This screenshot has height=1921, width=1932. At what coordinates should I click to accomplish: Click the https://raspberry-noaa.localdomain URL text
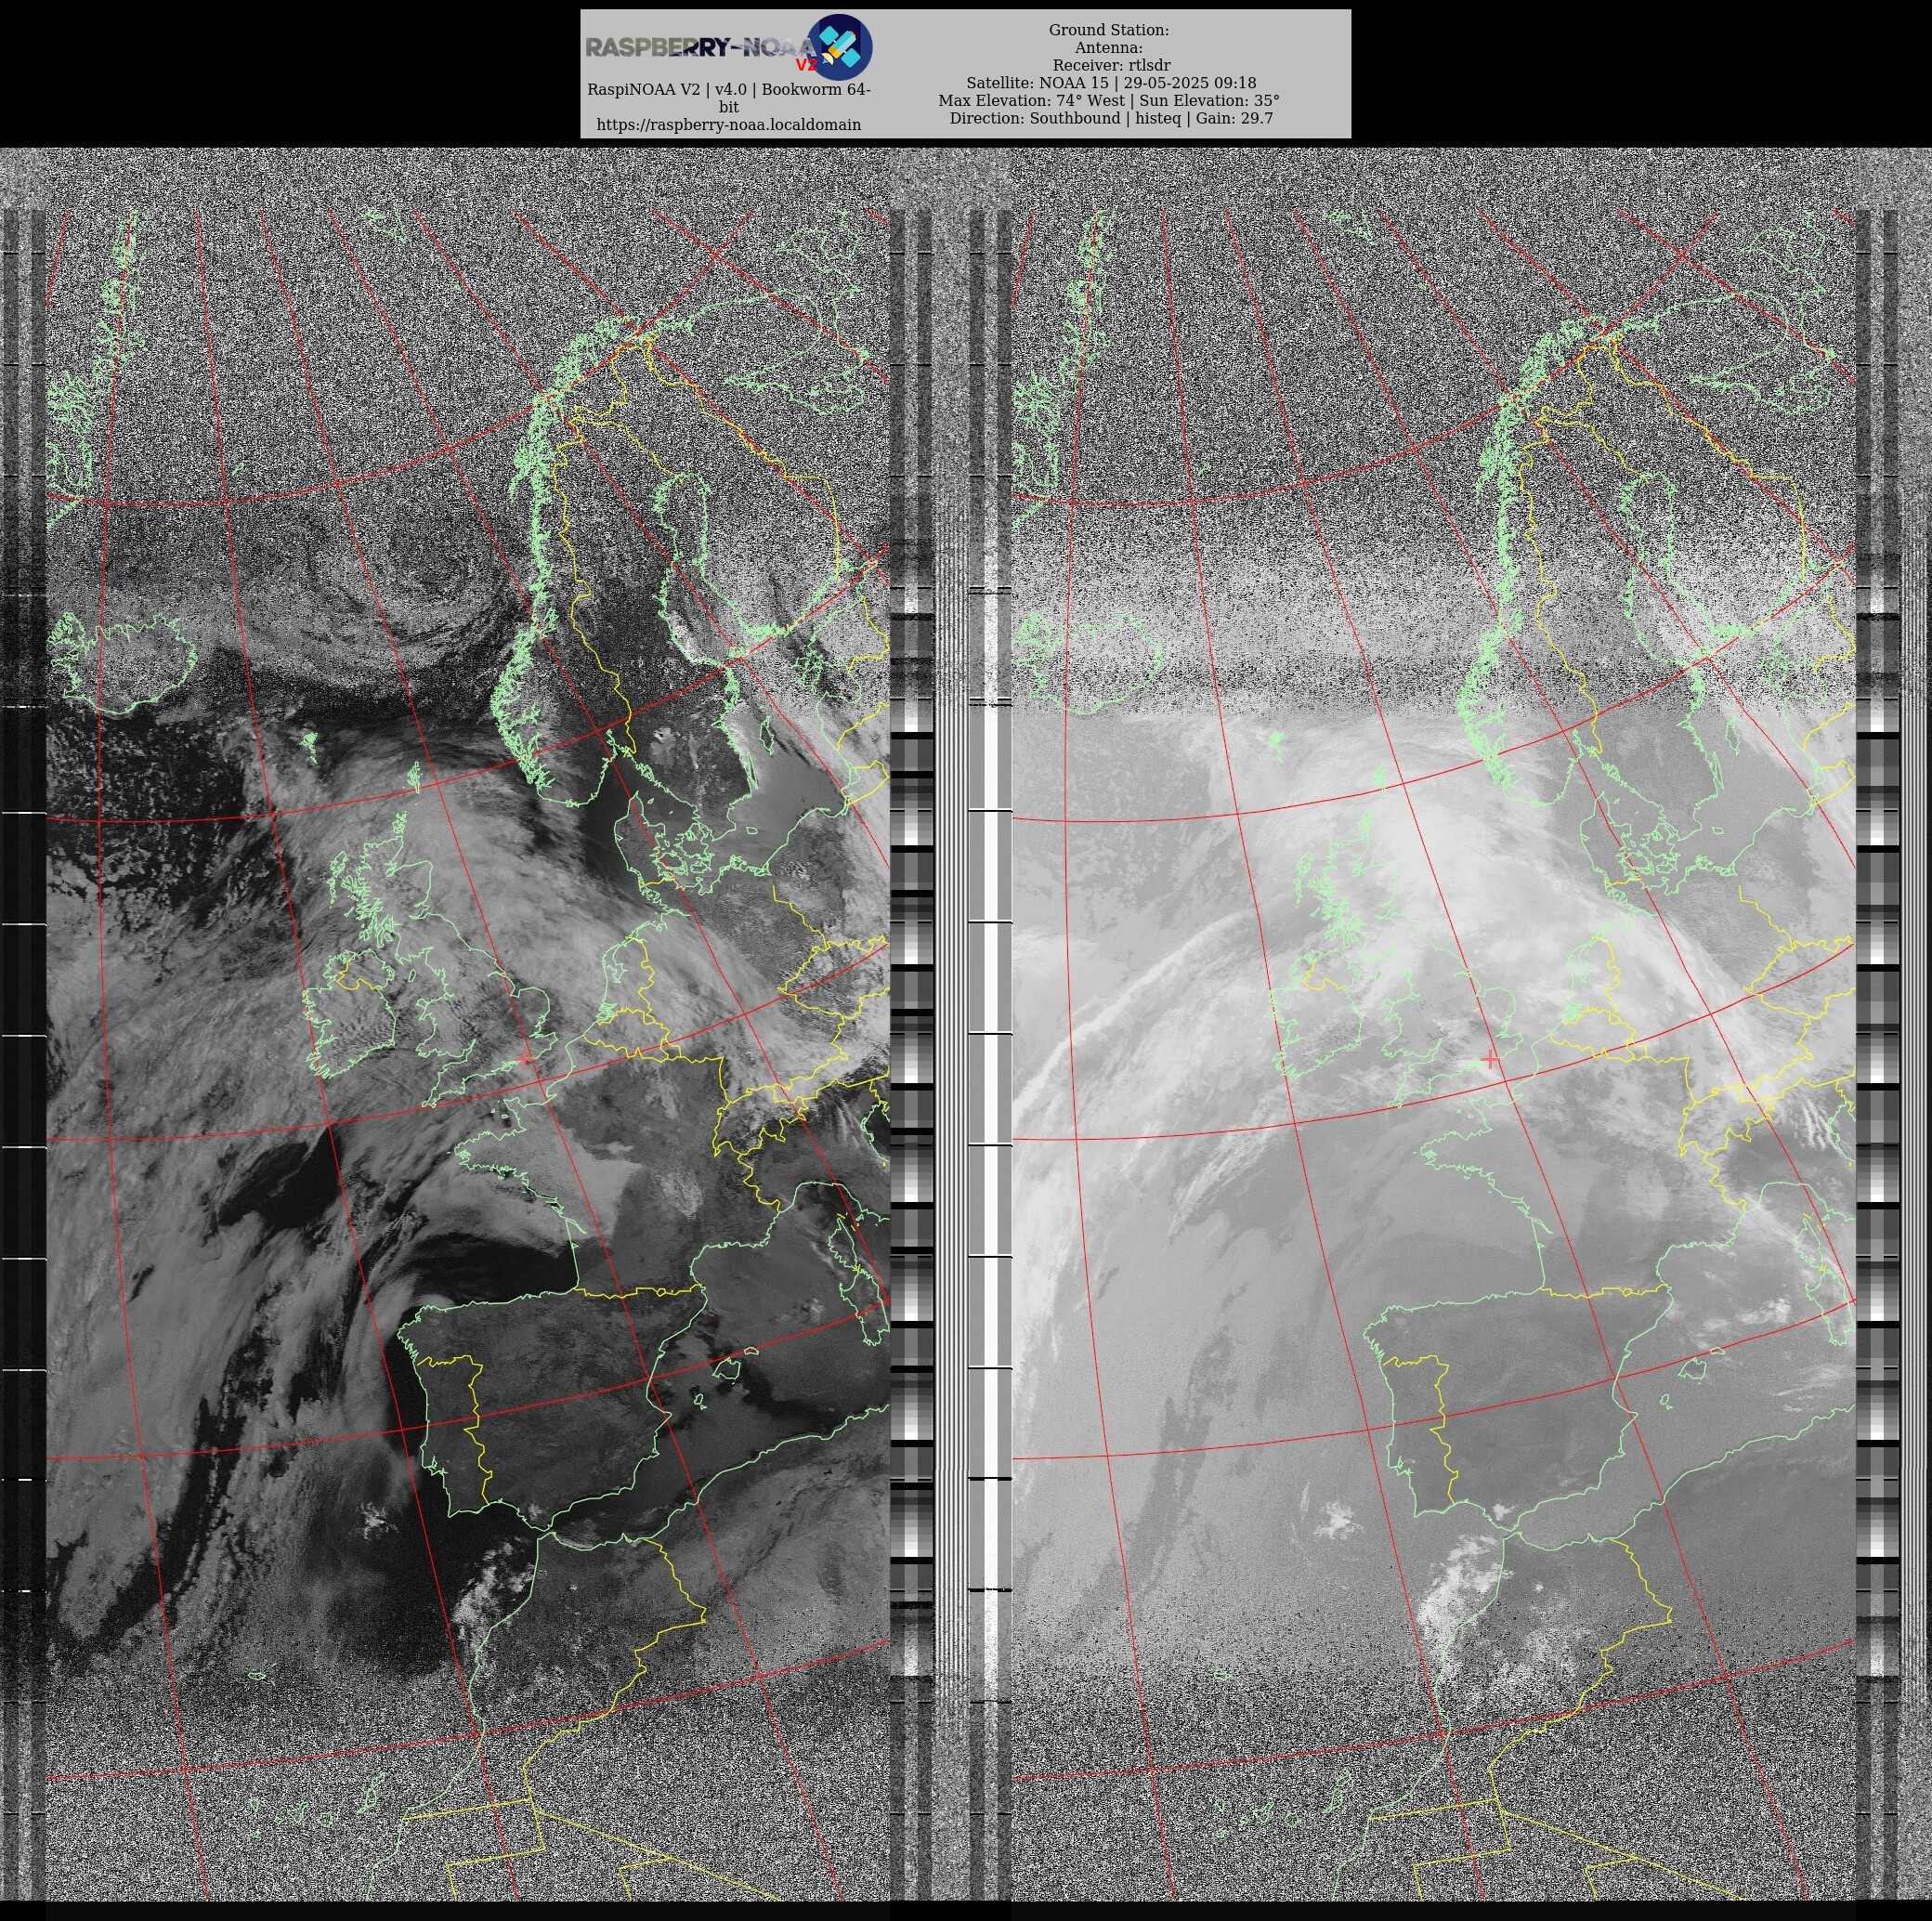pyautogui.click(x=728, y=125)
